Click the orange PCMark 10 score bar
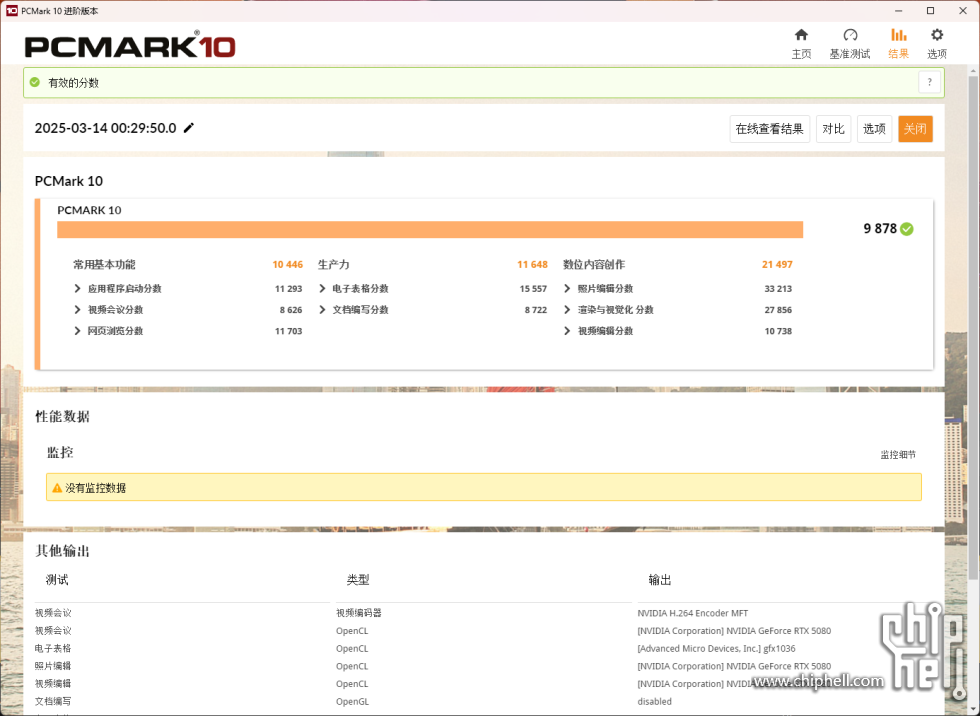The width and height of the screenshot is (980, 716). coord(430,229)
